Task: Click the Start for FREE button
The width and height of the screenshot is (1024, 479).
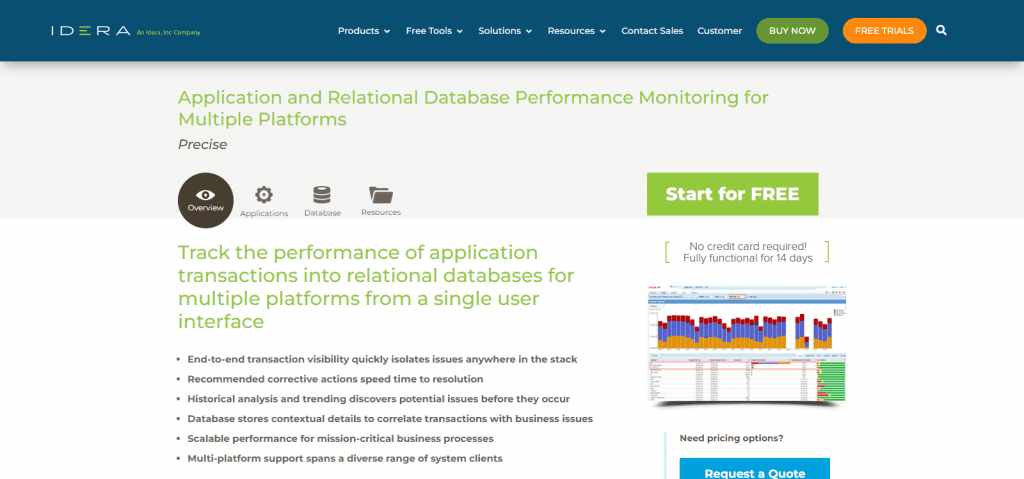Action: pos(732,194)
